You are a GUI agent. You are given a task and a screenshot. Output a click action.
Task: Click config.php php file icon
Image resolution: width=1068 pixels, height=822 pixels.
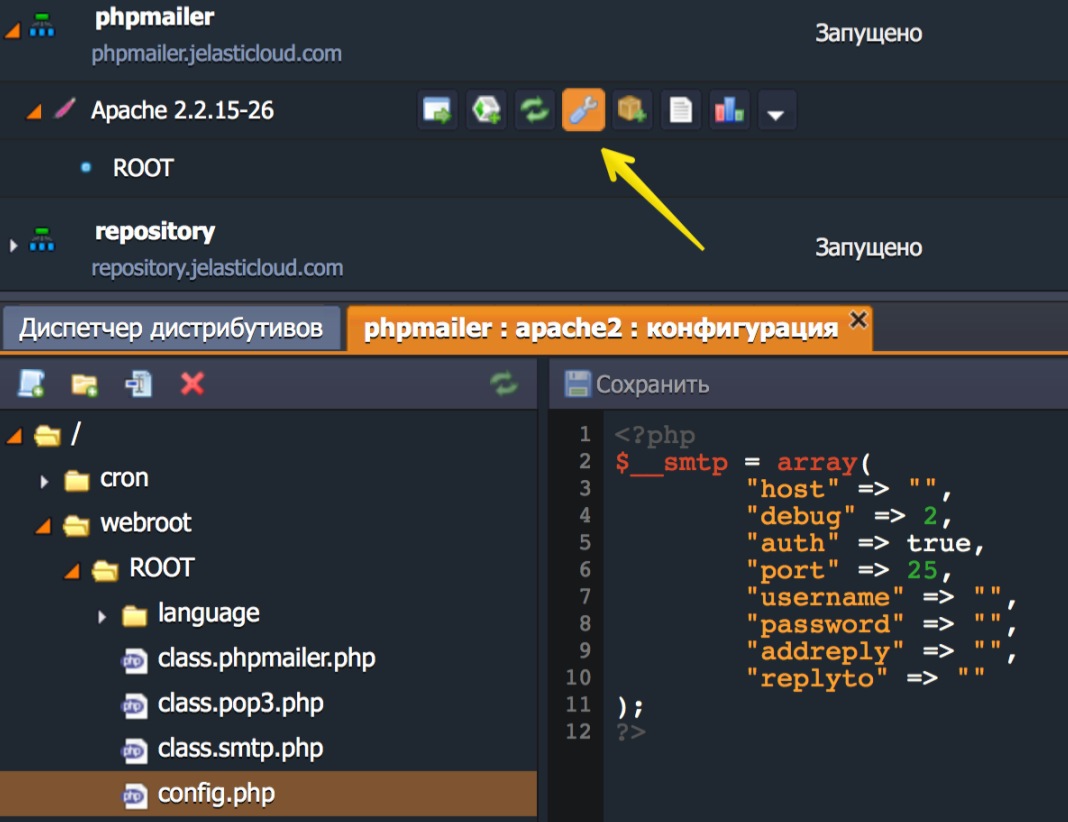[x=134, y=795]
